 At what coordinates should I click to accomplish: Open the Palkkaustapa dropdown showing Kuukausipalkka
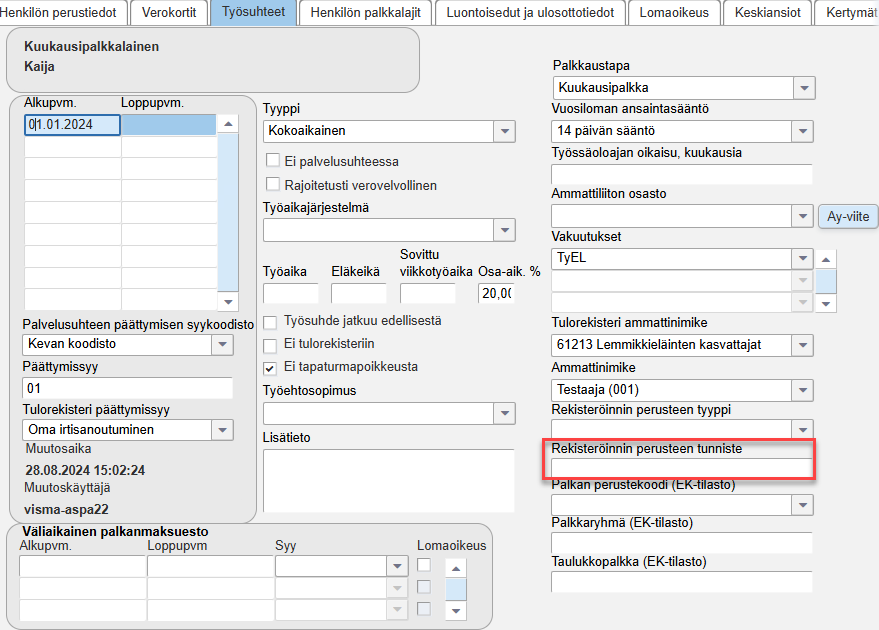803,87
